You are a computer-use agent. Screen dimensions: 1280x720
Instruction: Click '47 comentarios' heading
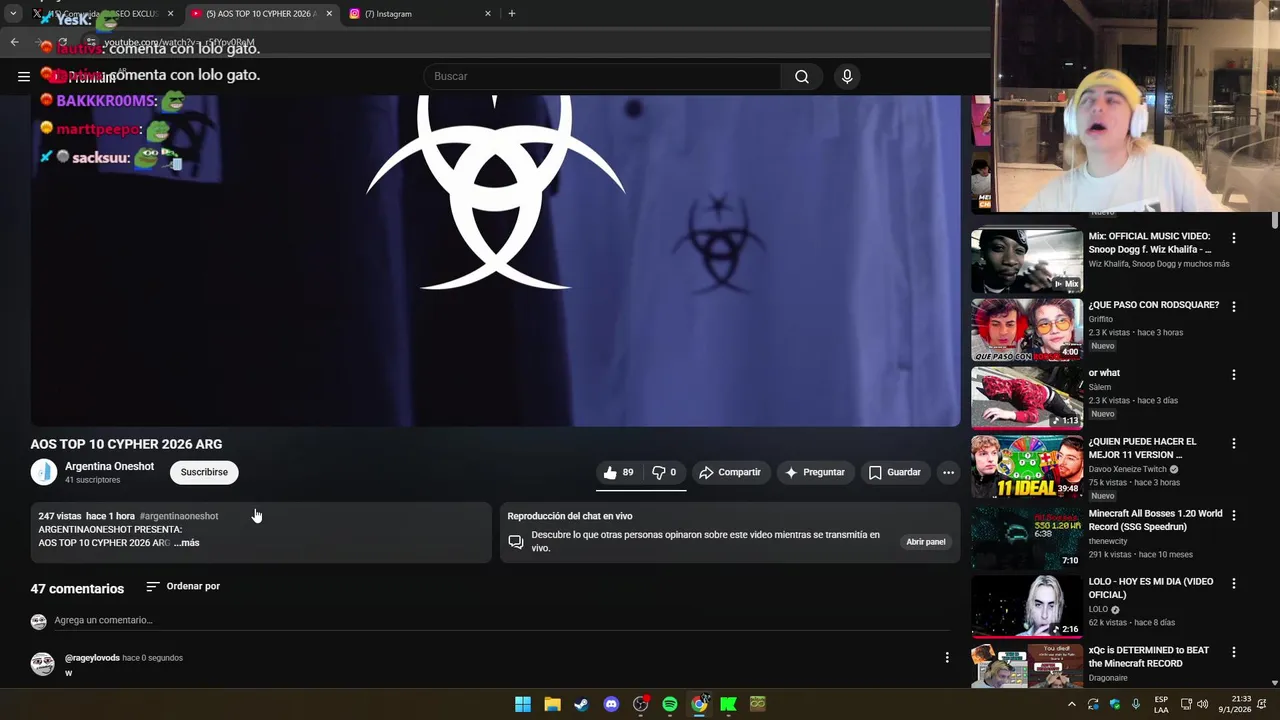(77, 589)
